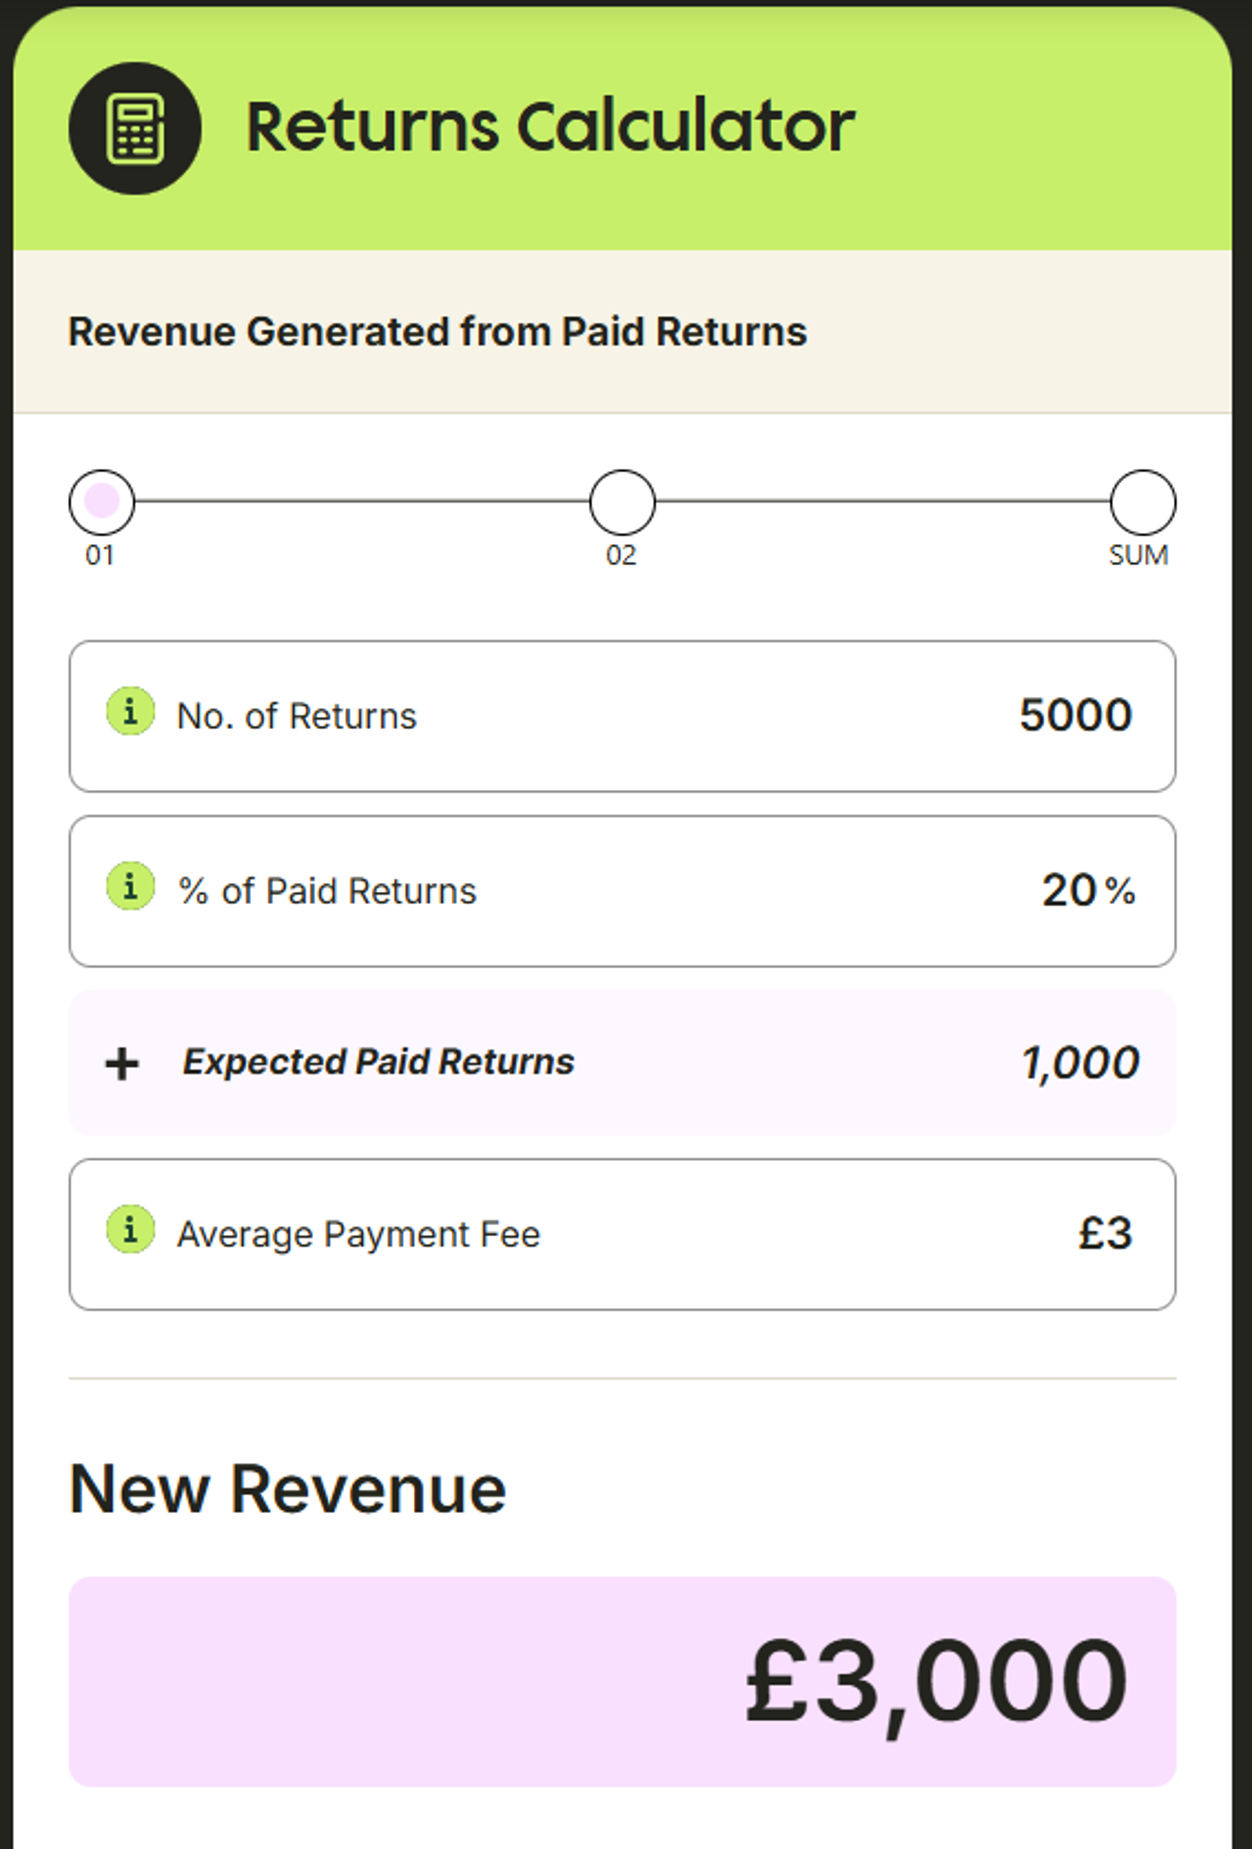Click the 01 step label

100,556
